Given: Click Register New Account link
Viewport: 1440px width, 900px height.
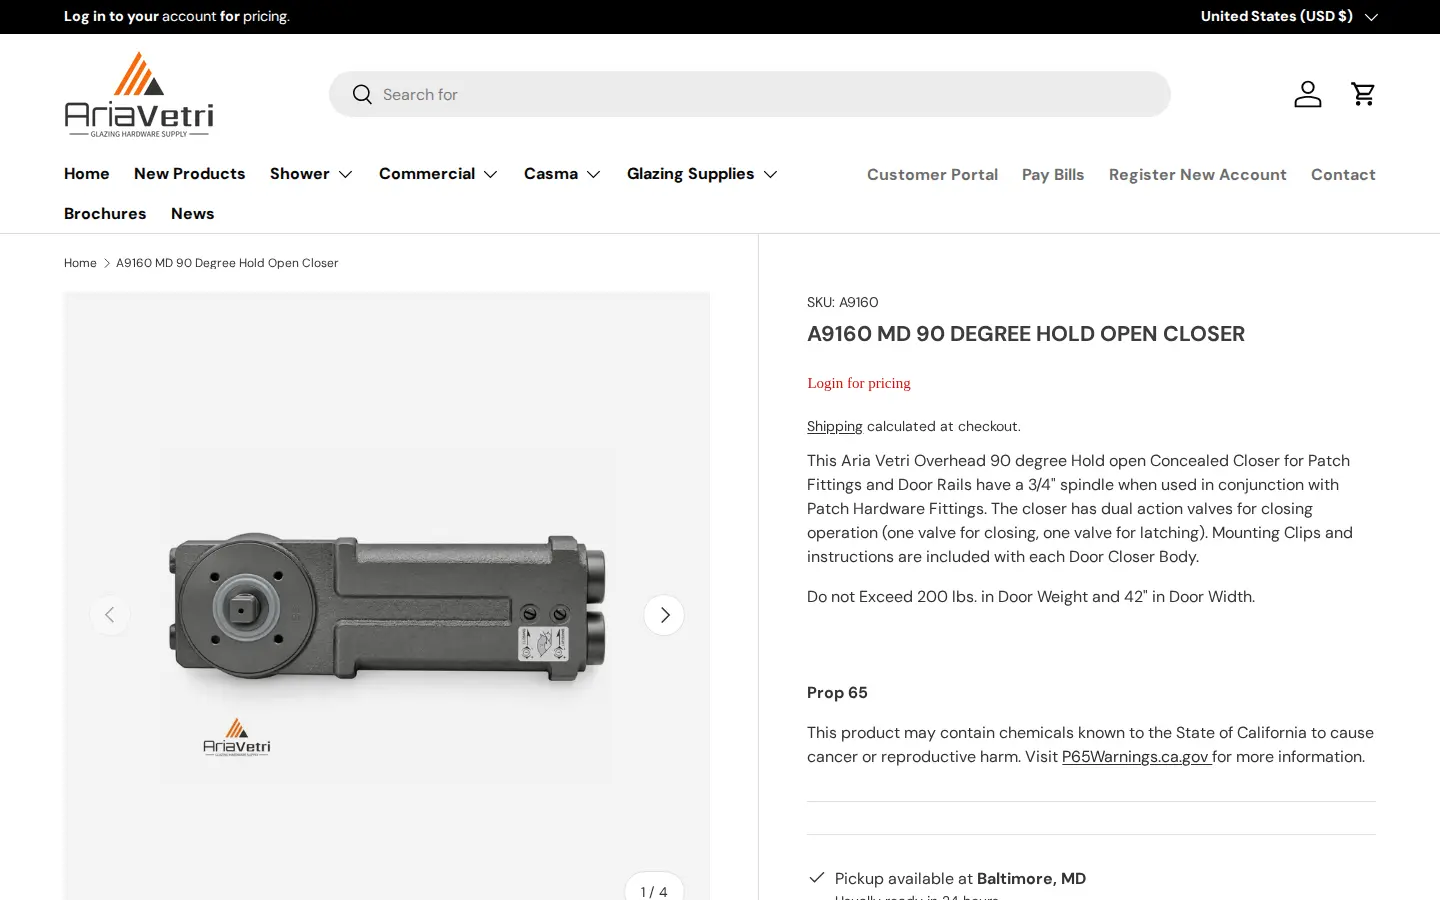Looking at the screenshot, I should [x=1198, y=175].
